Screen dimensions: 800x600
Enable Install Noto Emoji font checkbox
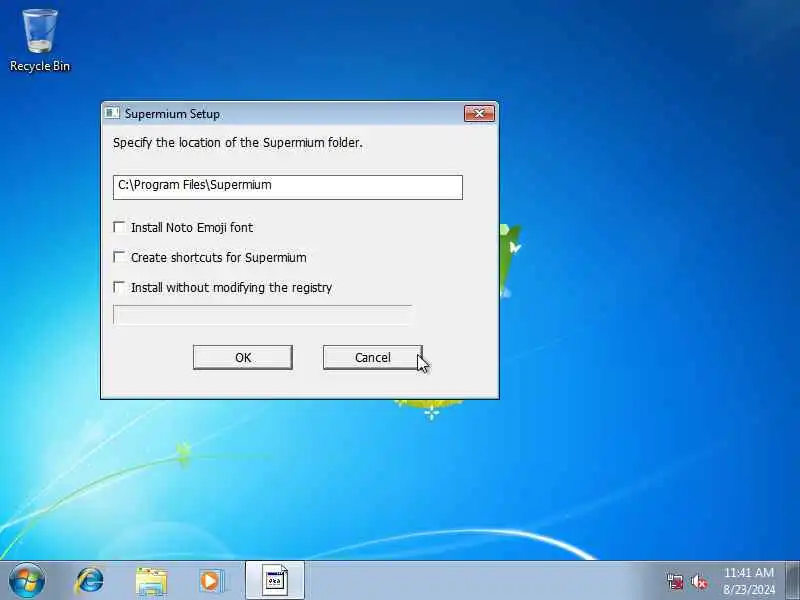point(119,227)
